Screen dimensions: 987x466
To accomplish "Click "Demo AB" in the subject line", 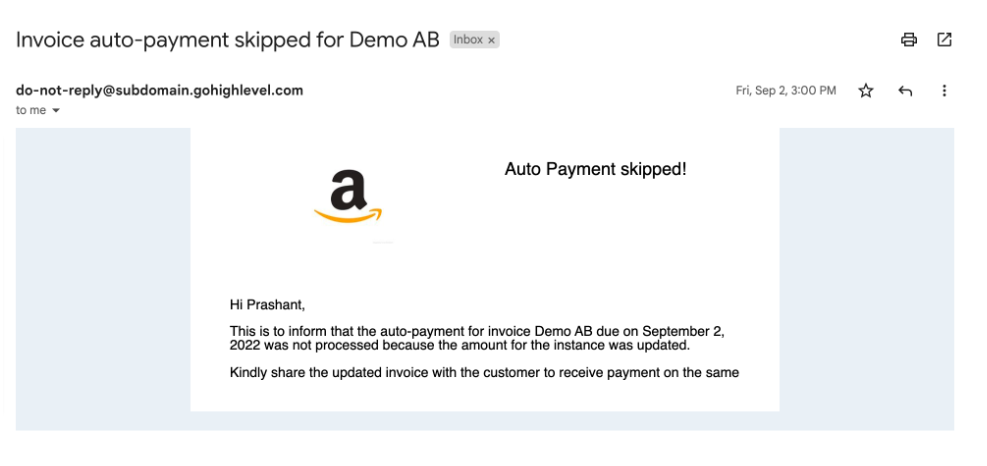I will pos(394,41).
